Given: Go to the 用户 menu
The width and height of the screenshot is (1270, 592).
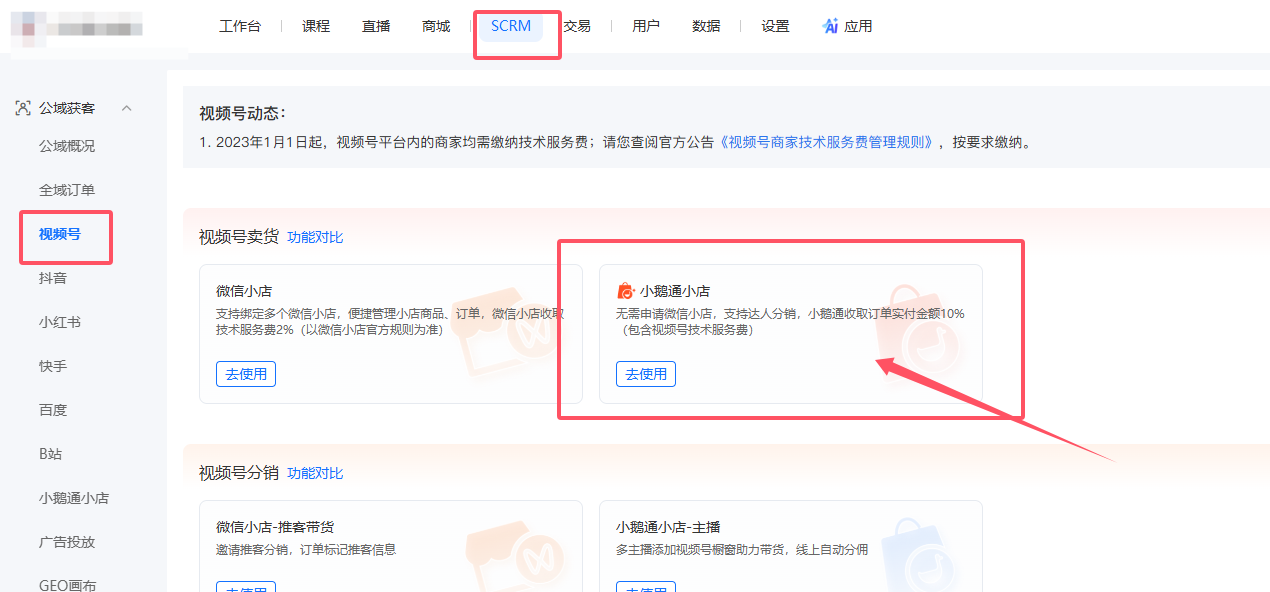Looking at the screenshot, I should point(646,26).
